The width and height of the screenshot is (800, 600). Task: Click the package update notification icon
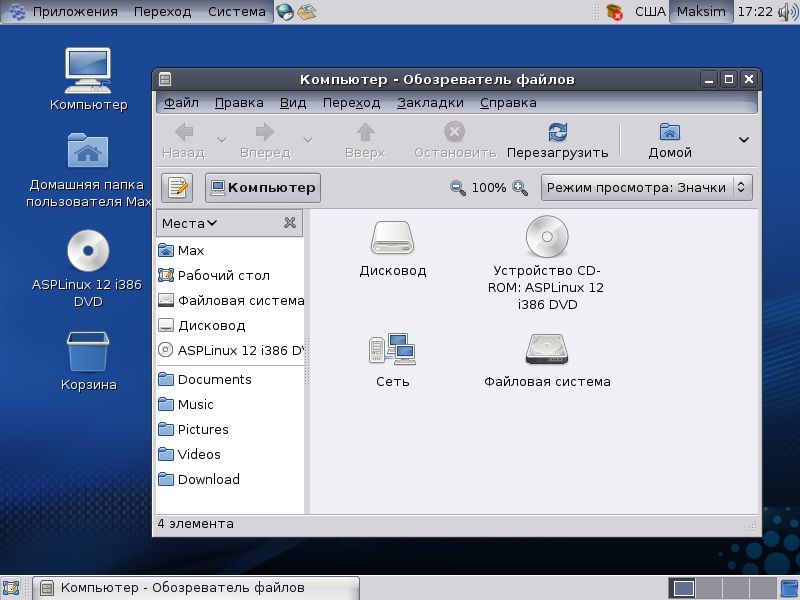click(x=615, y=12)
